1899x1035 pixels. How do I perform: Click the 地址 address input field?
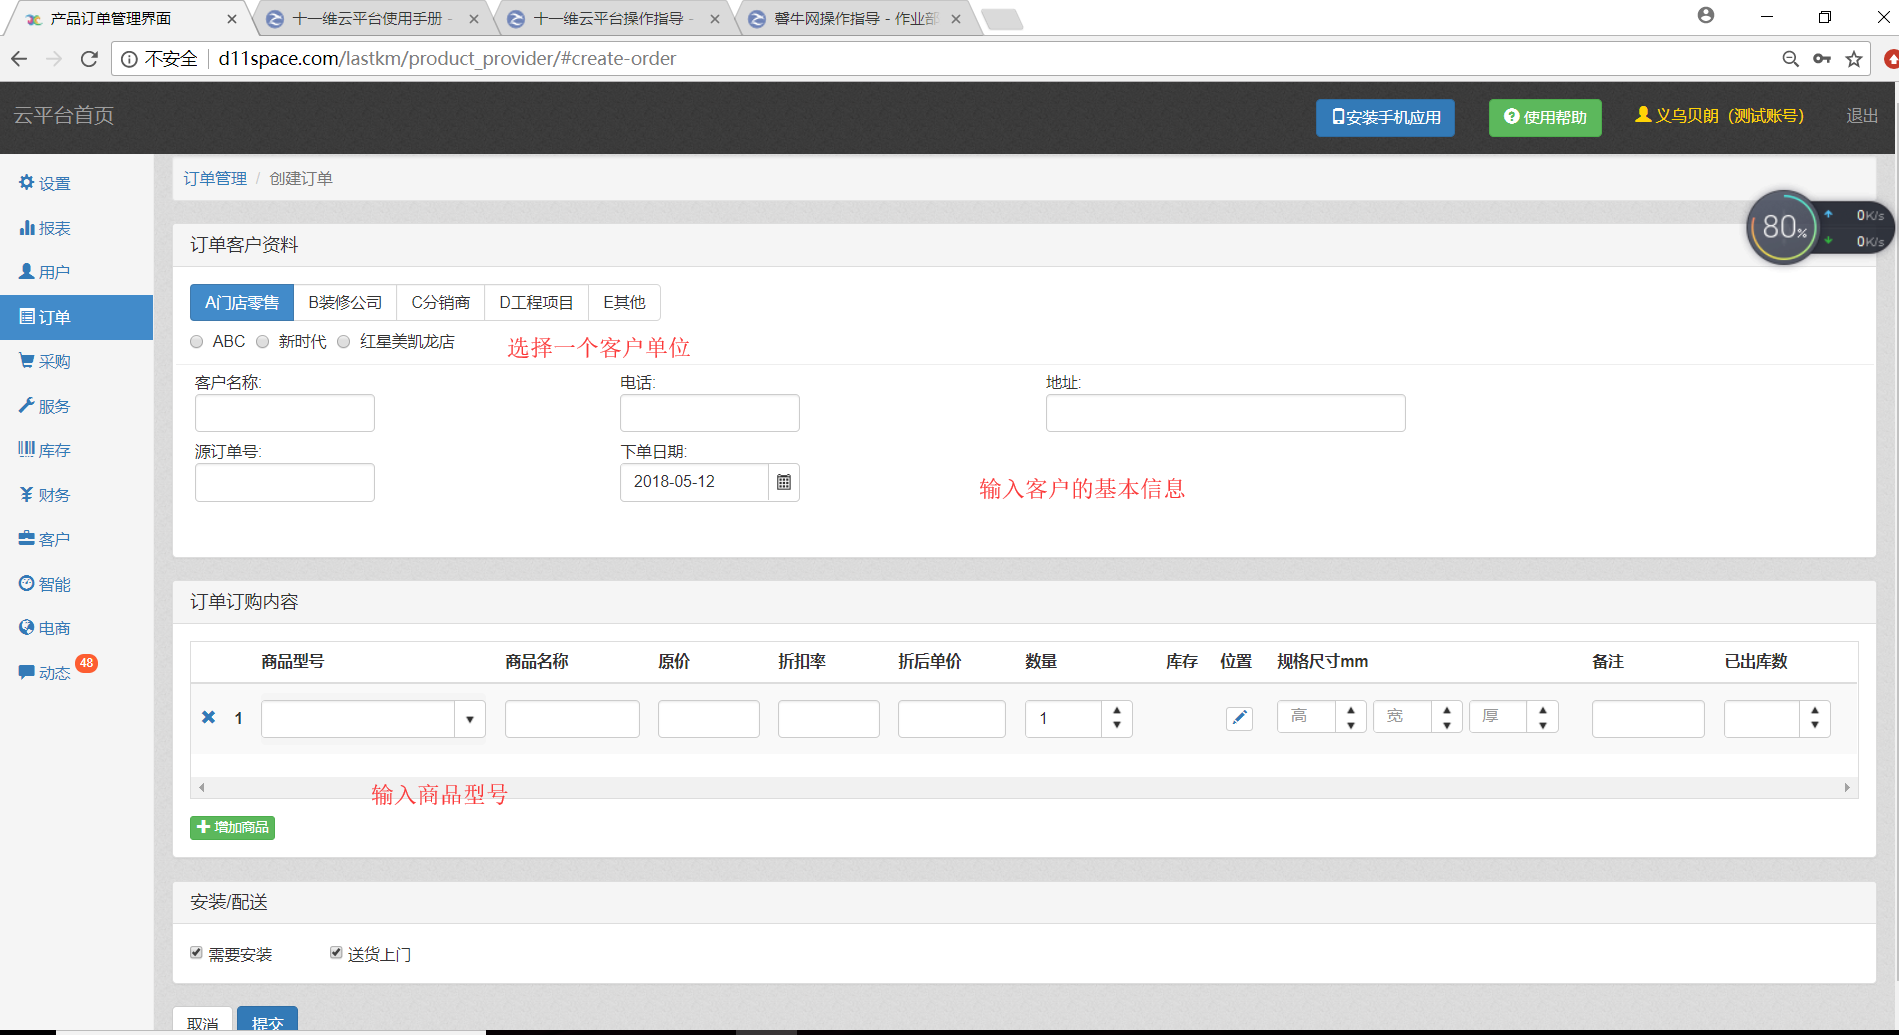click(x=1226, y=413)
